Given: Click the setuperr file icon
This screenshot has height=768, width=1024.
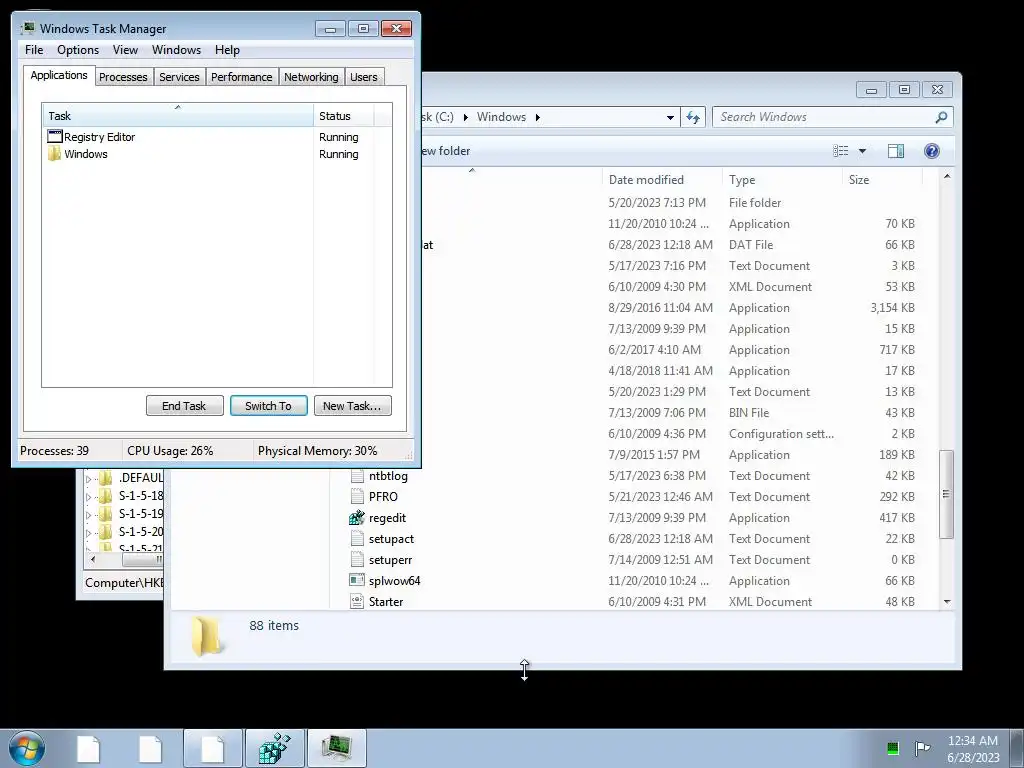Looking at the screenshot, I should [357, 560].
